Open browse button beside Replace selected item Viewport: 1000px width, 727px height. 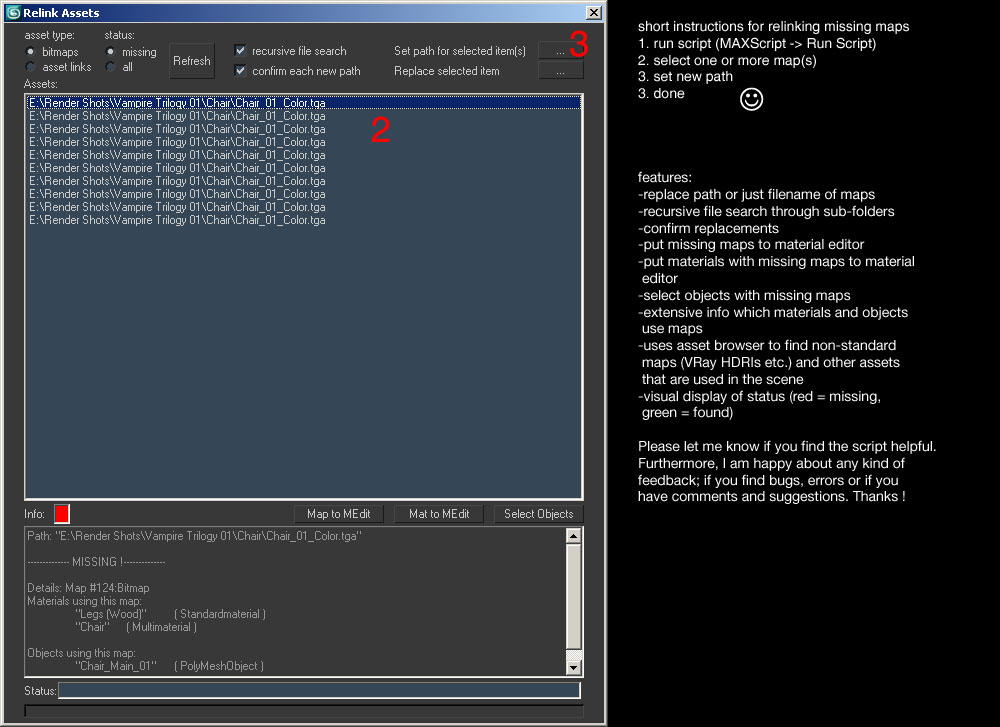point(560,71)
